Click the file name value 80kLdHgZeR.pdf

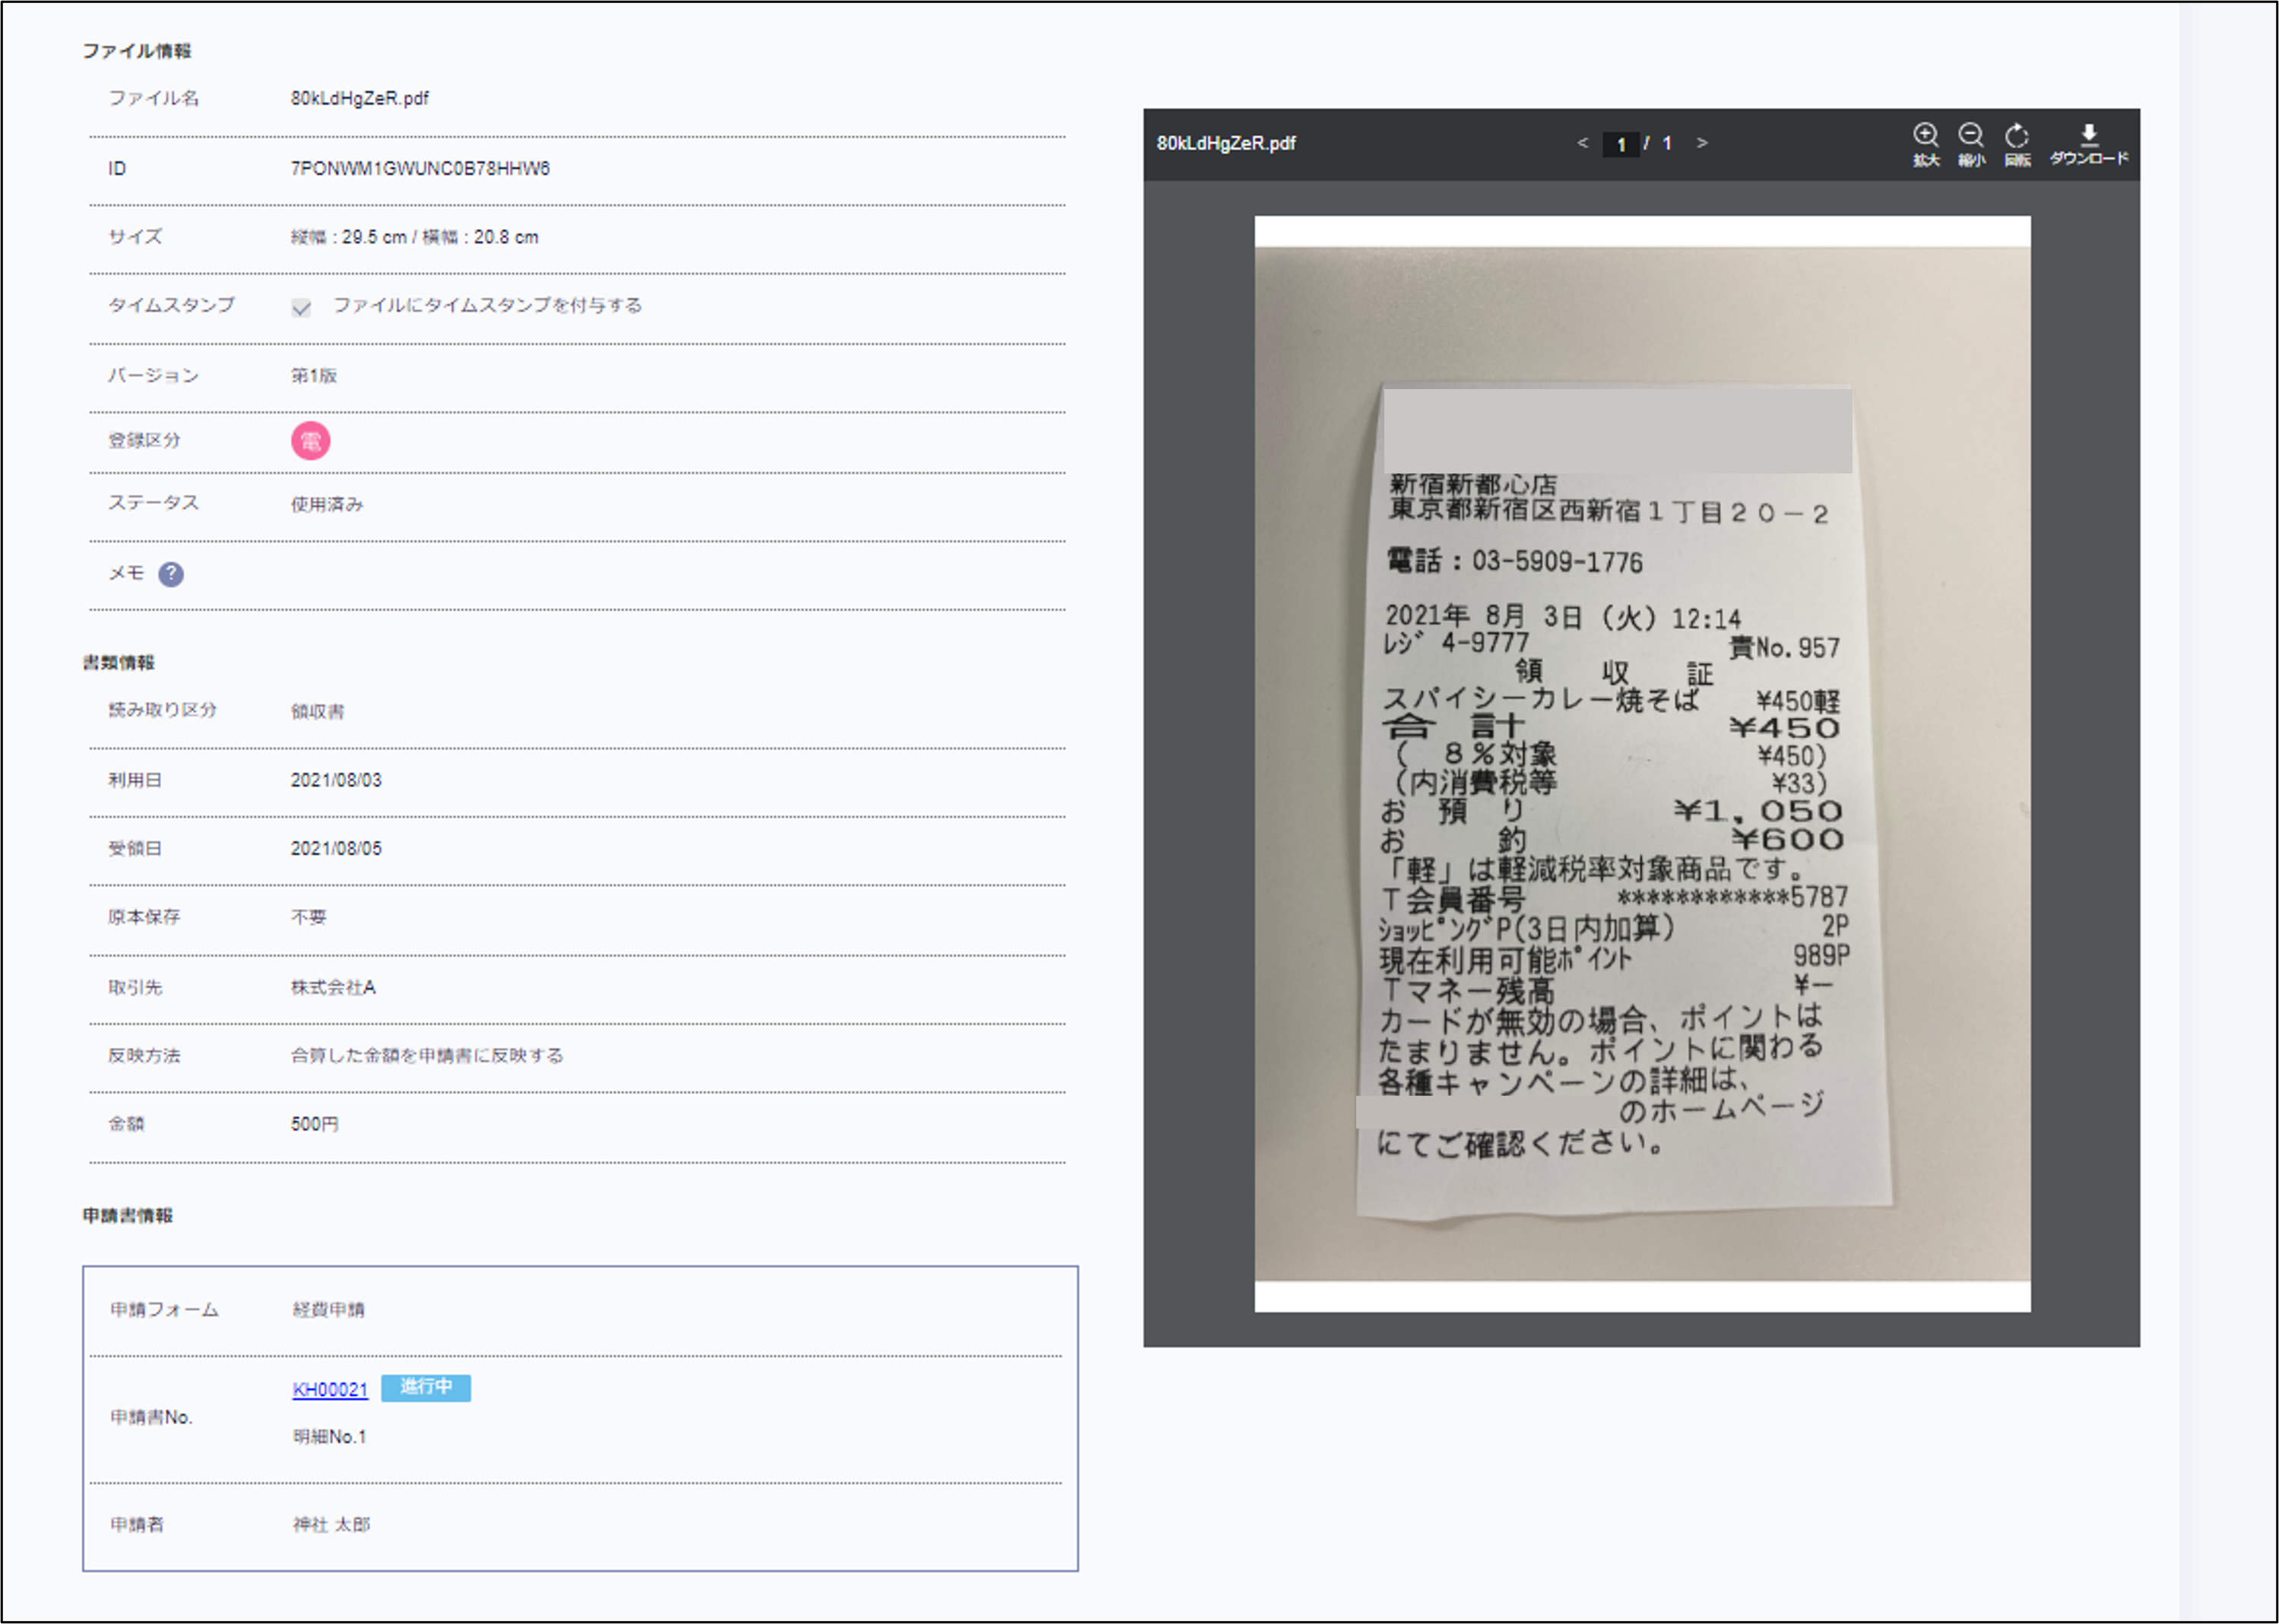pos(360,98)
